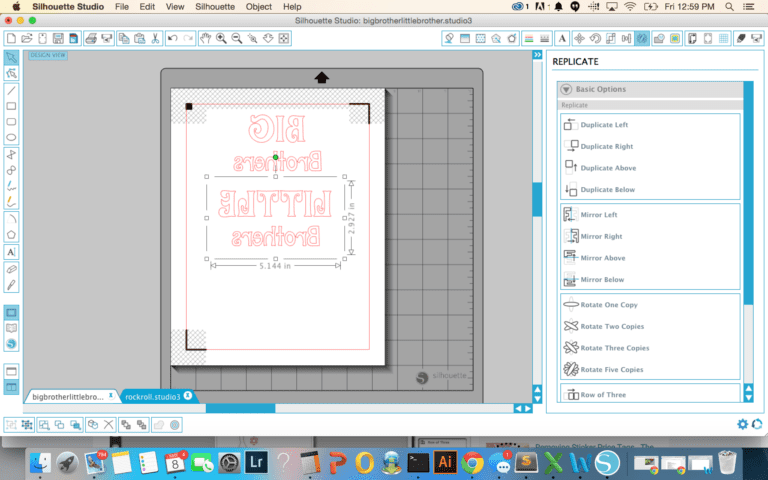The height and width of the screenshot is (480, 768).
Task: Save the document with floppy icon
Action: point(58,38)
